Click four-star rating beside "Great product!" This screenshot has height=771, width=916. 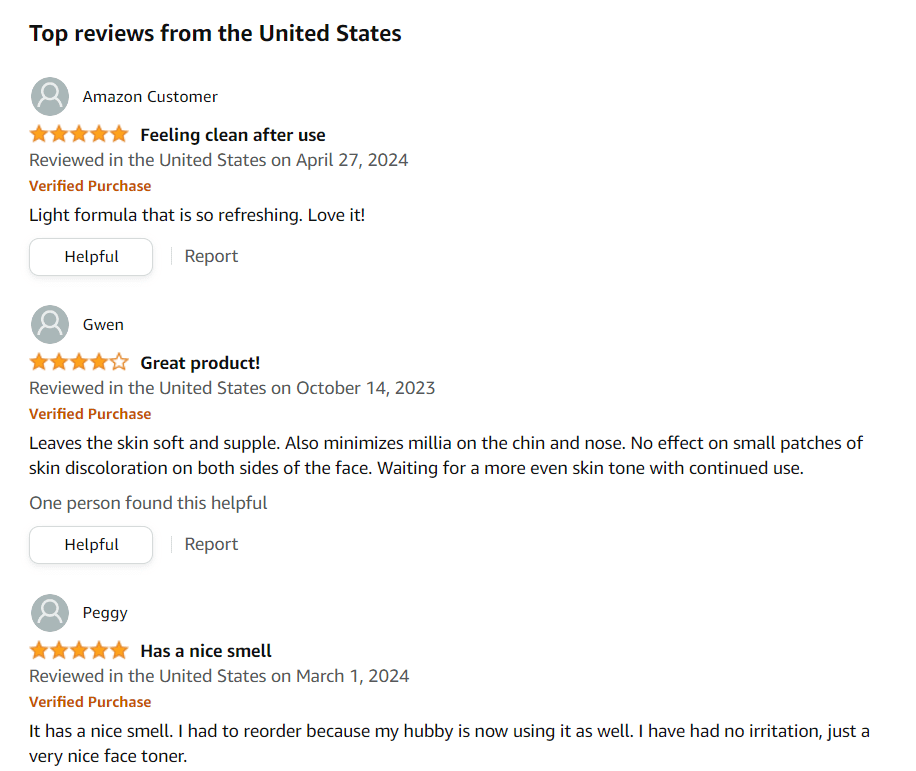79,362
